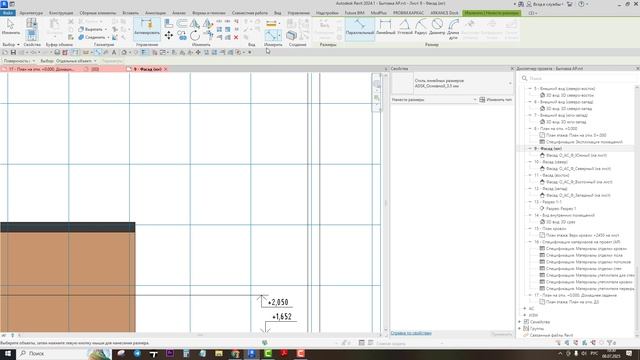Select the Radial (Радиус) dimension tool
Screen dimensions: 640x360
421,27
